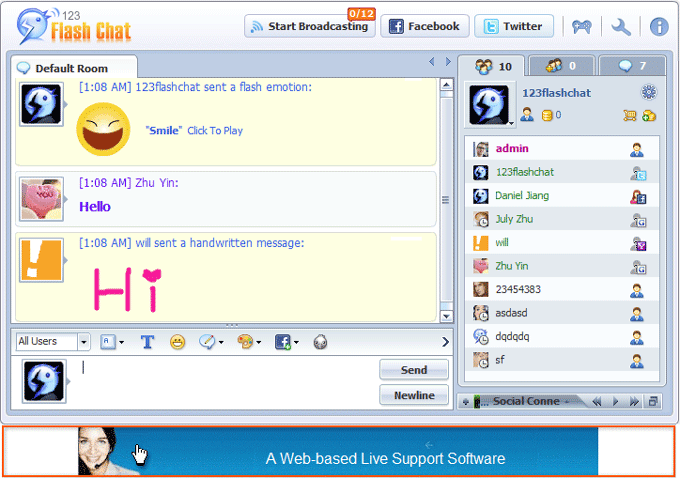Click the info icon in header

pyautogui.click(x=659, y=27)
